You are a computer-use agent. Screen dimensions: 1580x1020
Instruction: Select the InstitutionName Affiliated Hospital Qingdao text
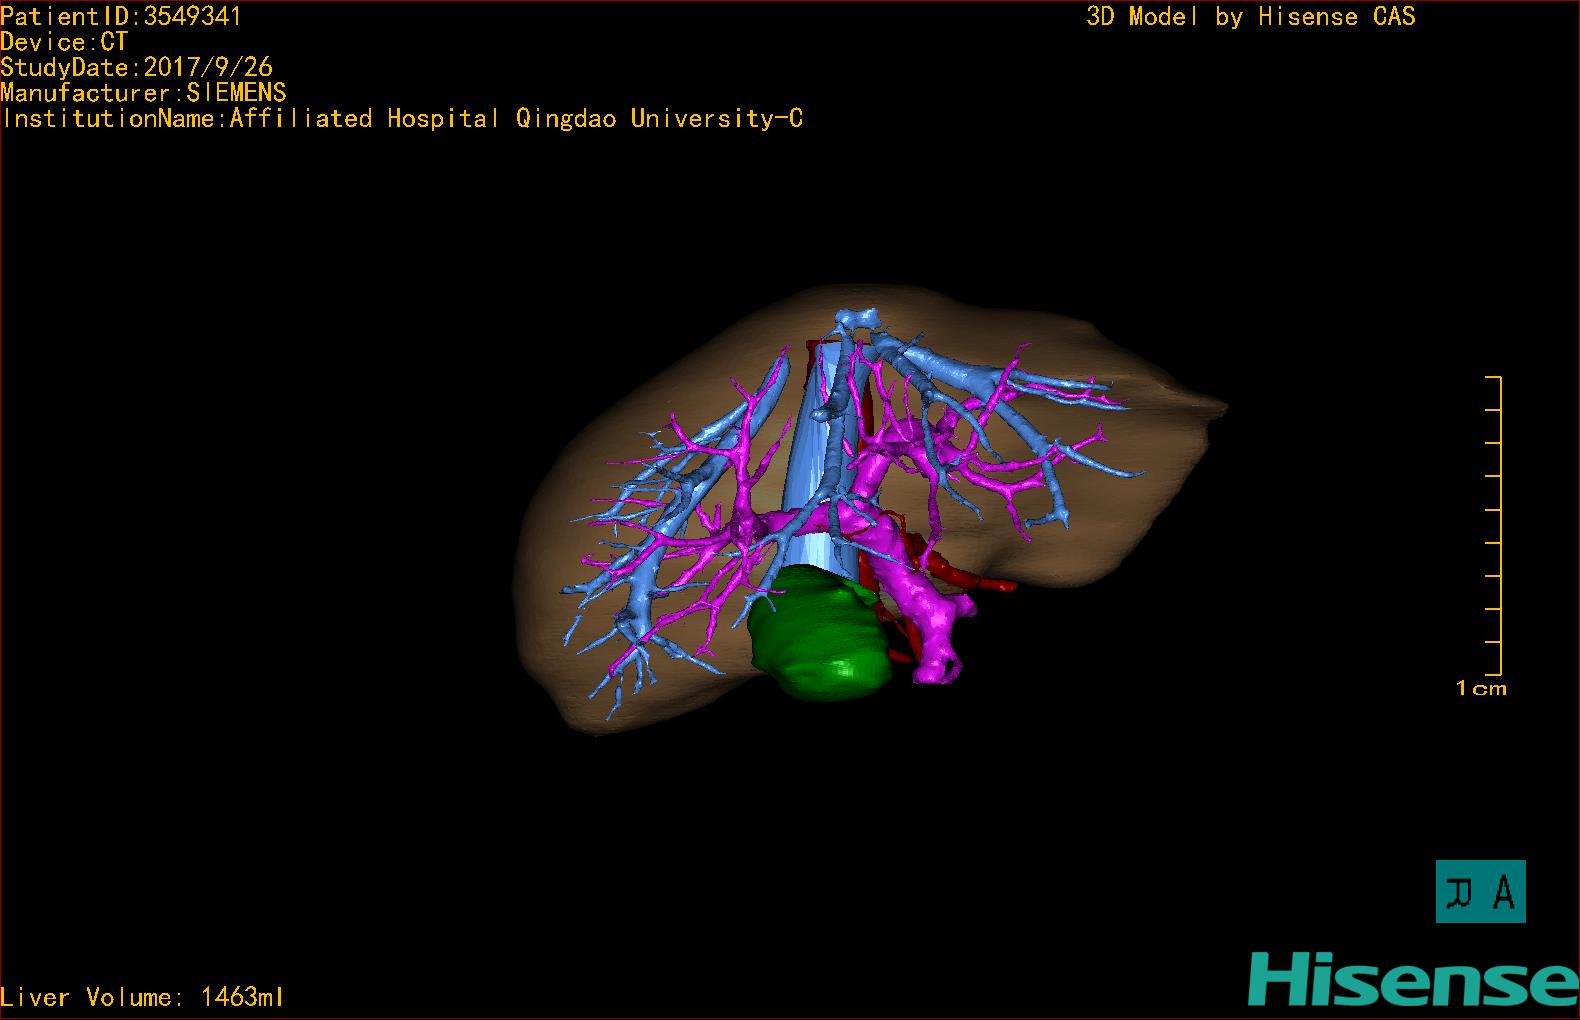[403, 119]
